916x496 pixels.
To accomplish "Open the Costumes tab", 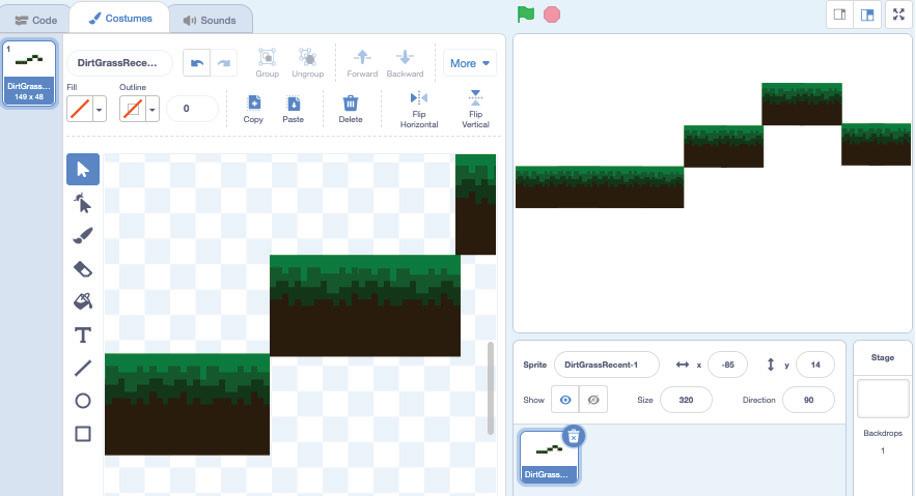I will 120,19.
